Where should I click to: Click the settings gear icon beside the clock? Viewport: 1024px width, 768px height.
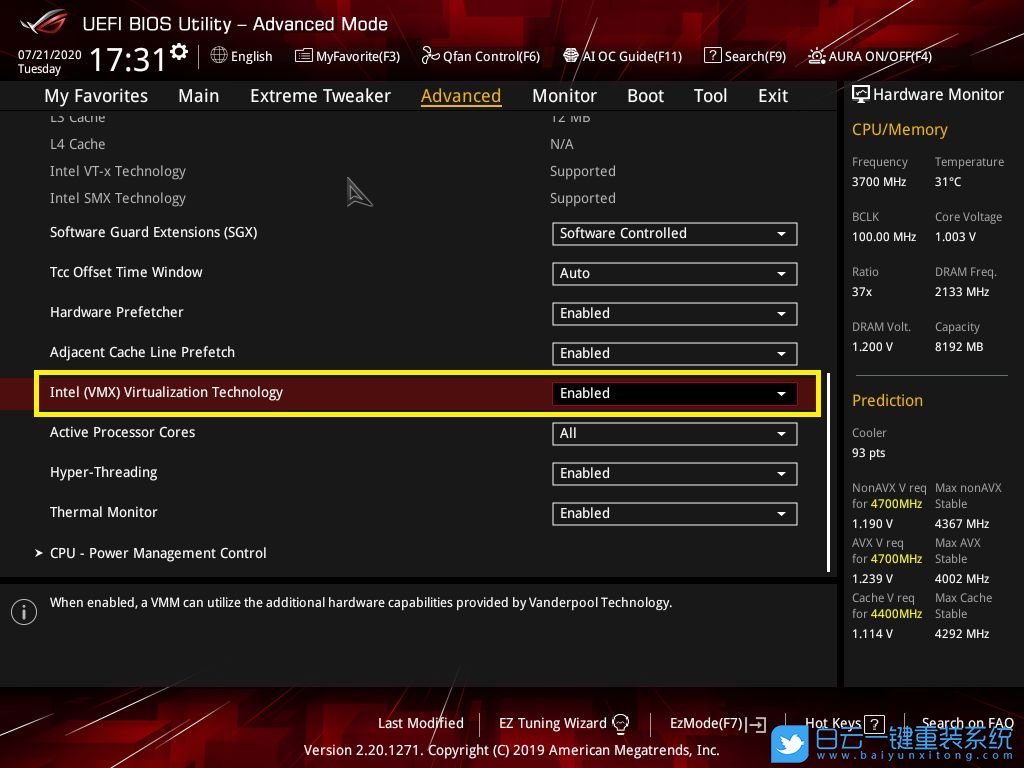[179, 51]
